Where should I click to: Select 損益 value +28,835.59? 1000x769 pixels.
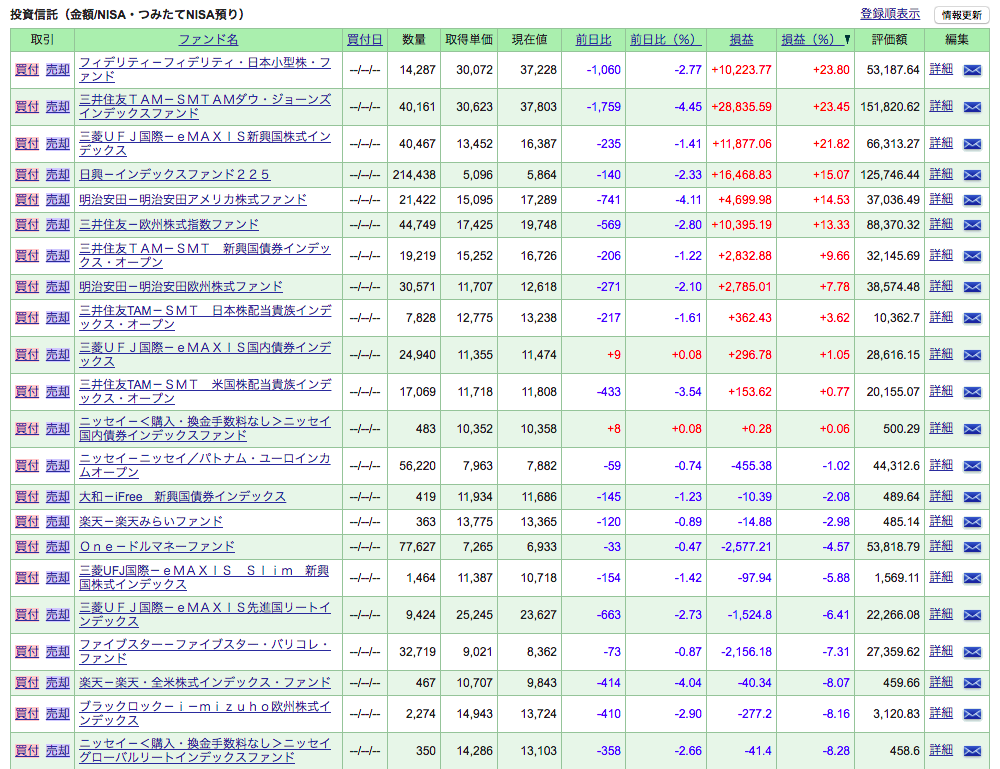point(741,107)
